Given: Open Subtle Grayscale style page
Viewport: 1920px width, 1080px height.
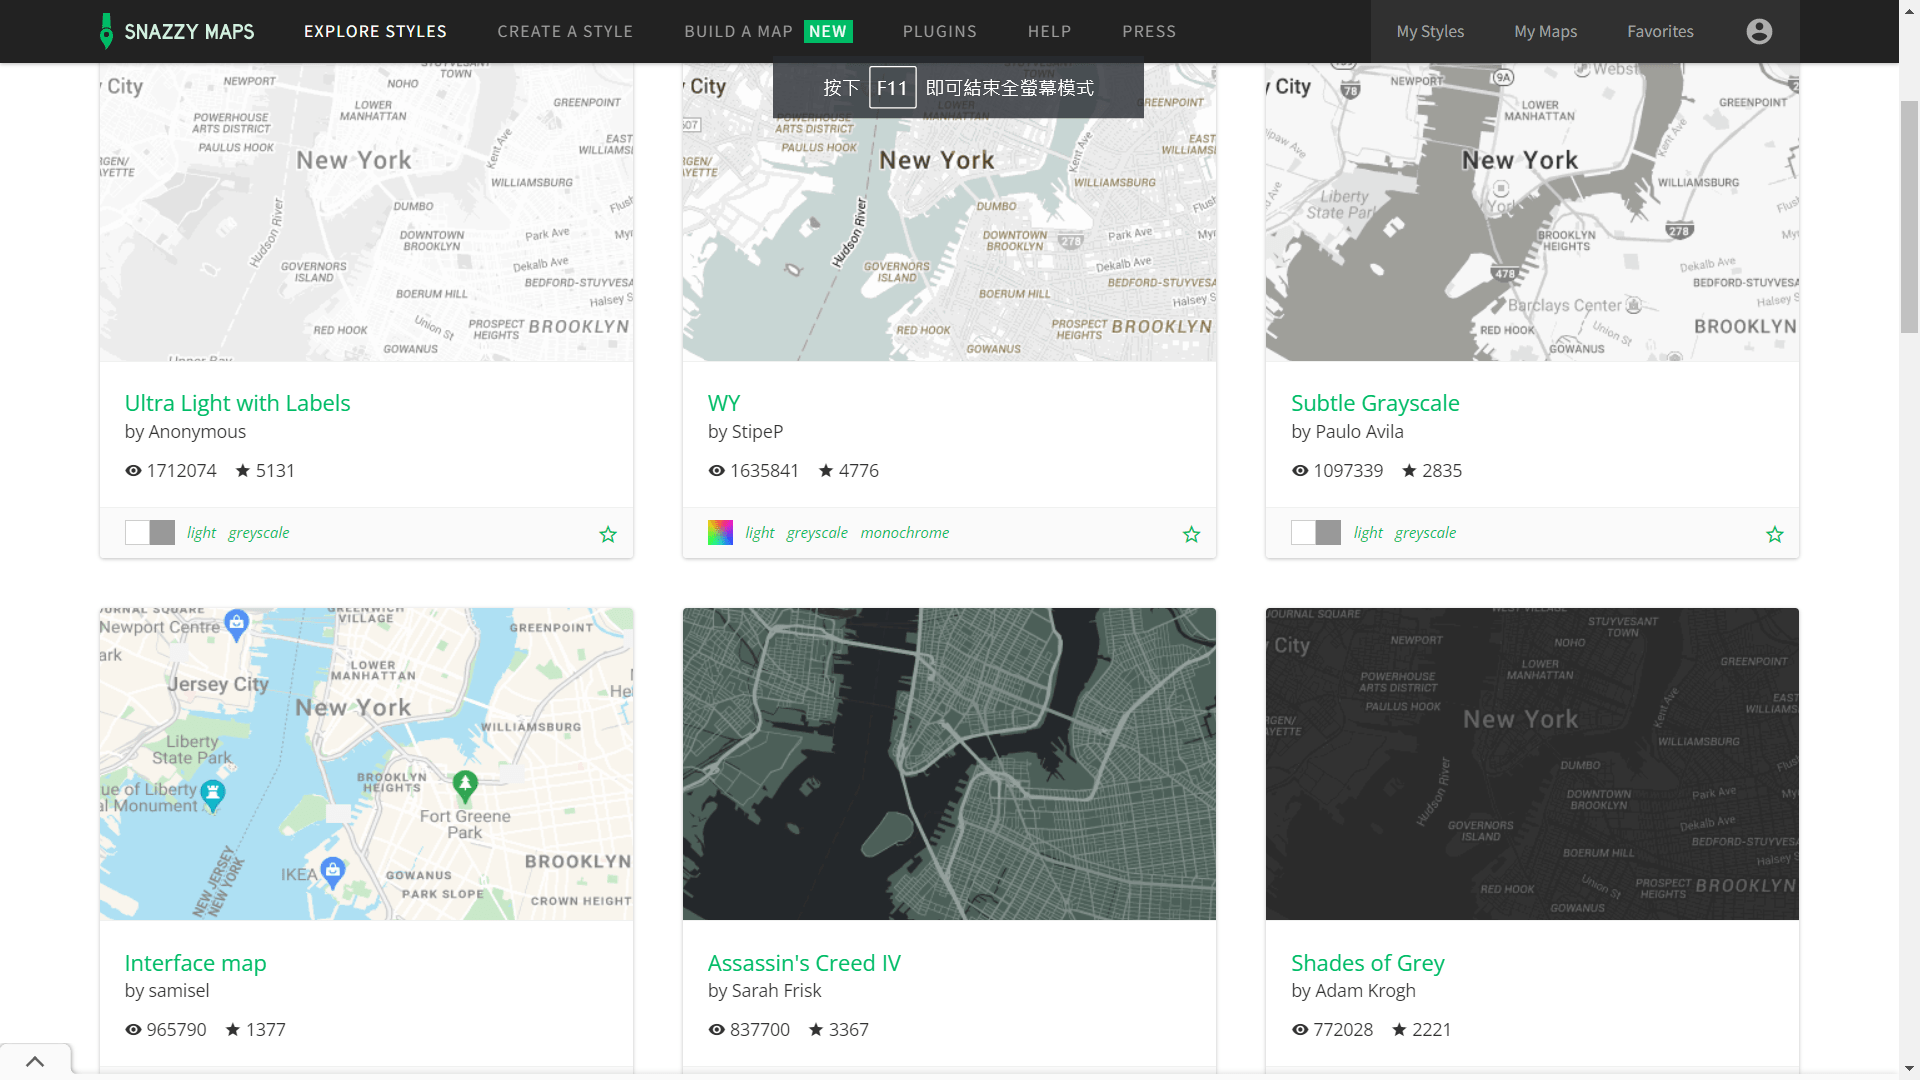Looking at the screenshot, I should pyautogui.click(x=1375, y=403).
